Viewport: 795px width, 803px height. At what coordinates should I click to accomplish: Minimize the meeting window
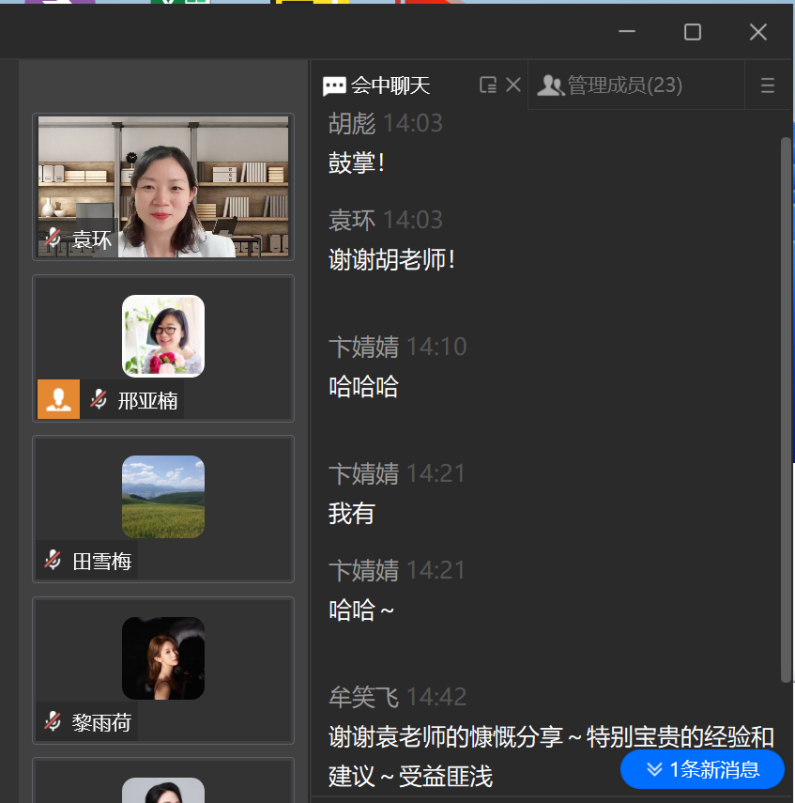626,32
